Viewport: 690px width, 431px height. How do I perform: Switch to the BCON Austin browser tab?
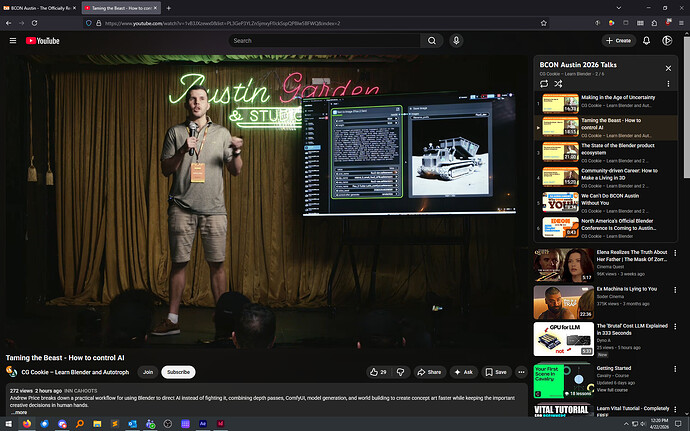(40, 8)
